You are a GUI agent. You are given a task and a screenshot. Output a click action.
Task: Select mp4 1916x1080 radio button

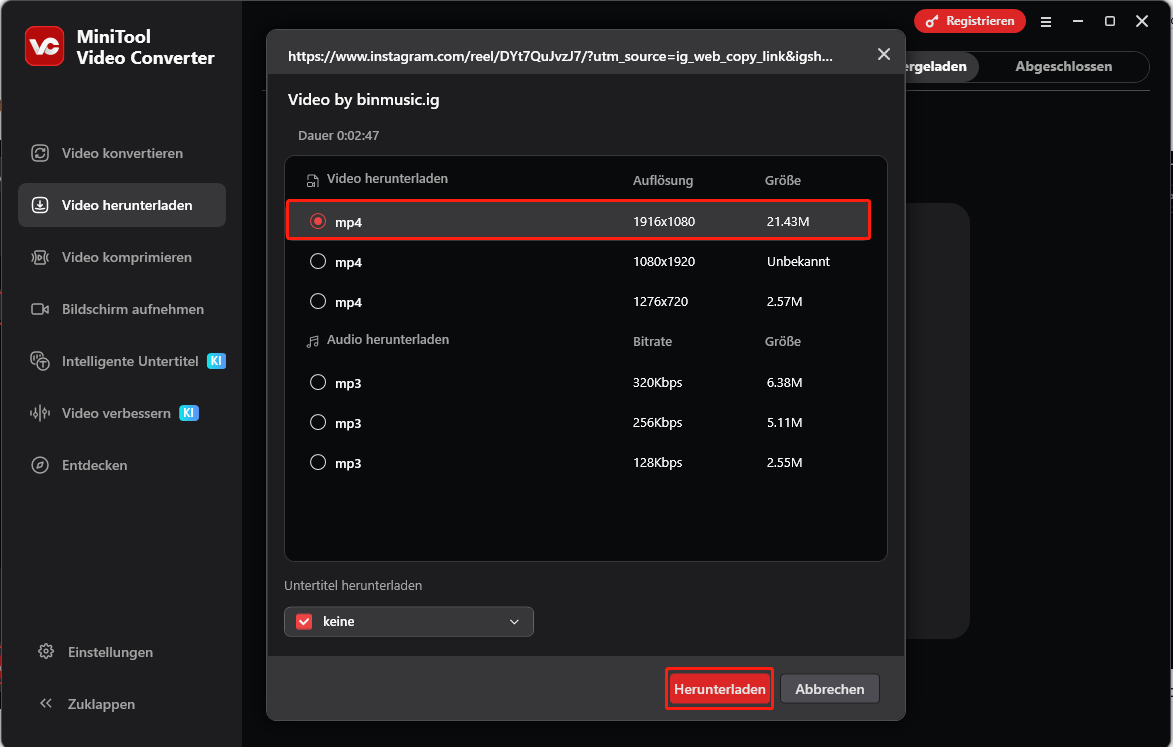coord(318,221)
